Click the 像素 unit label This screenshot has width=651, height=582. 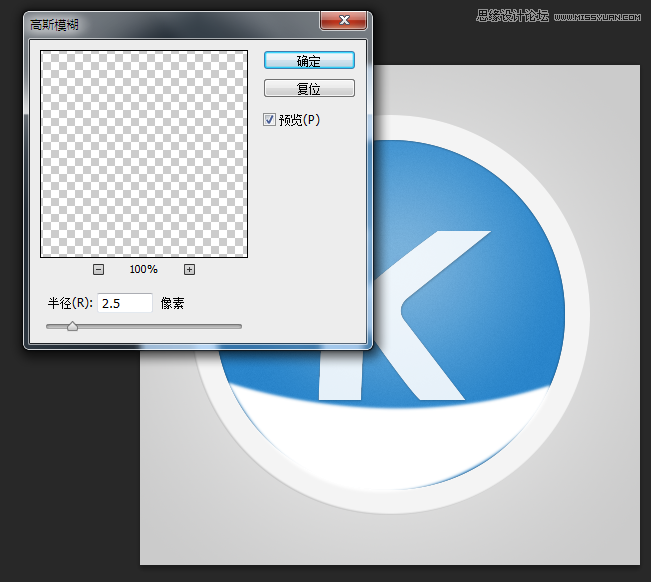[172, 303]
